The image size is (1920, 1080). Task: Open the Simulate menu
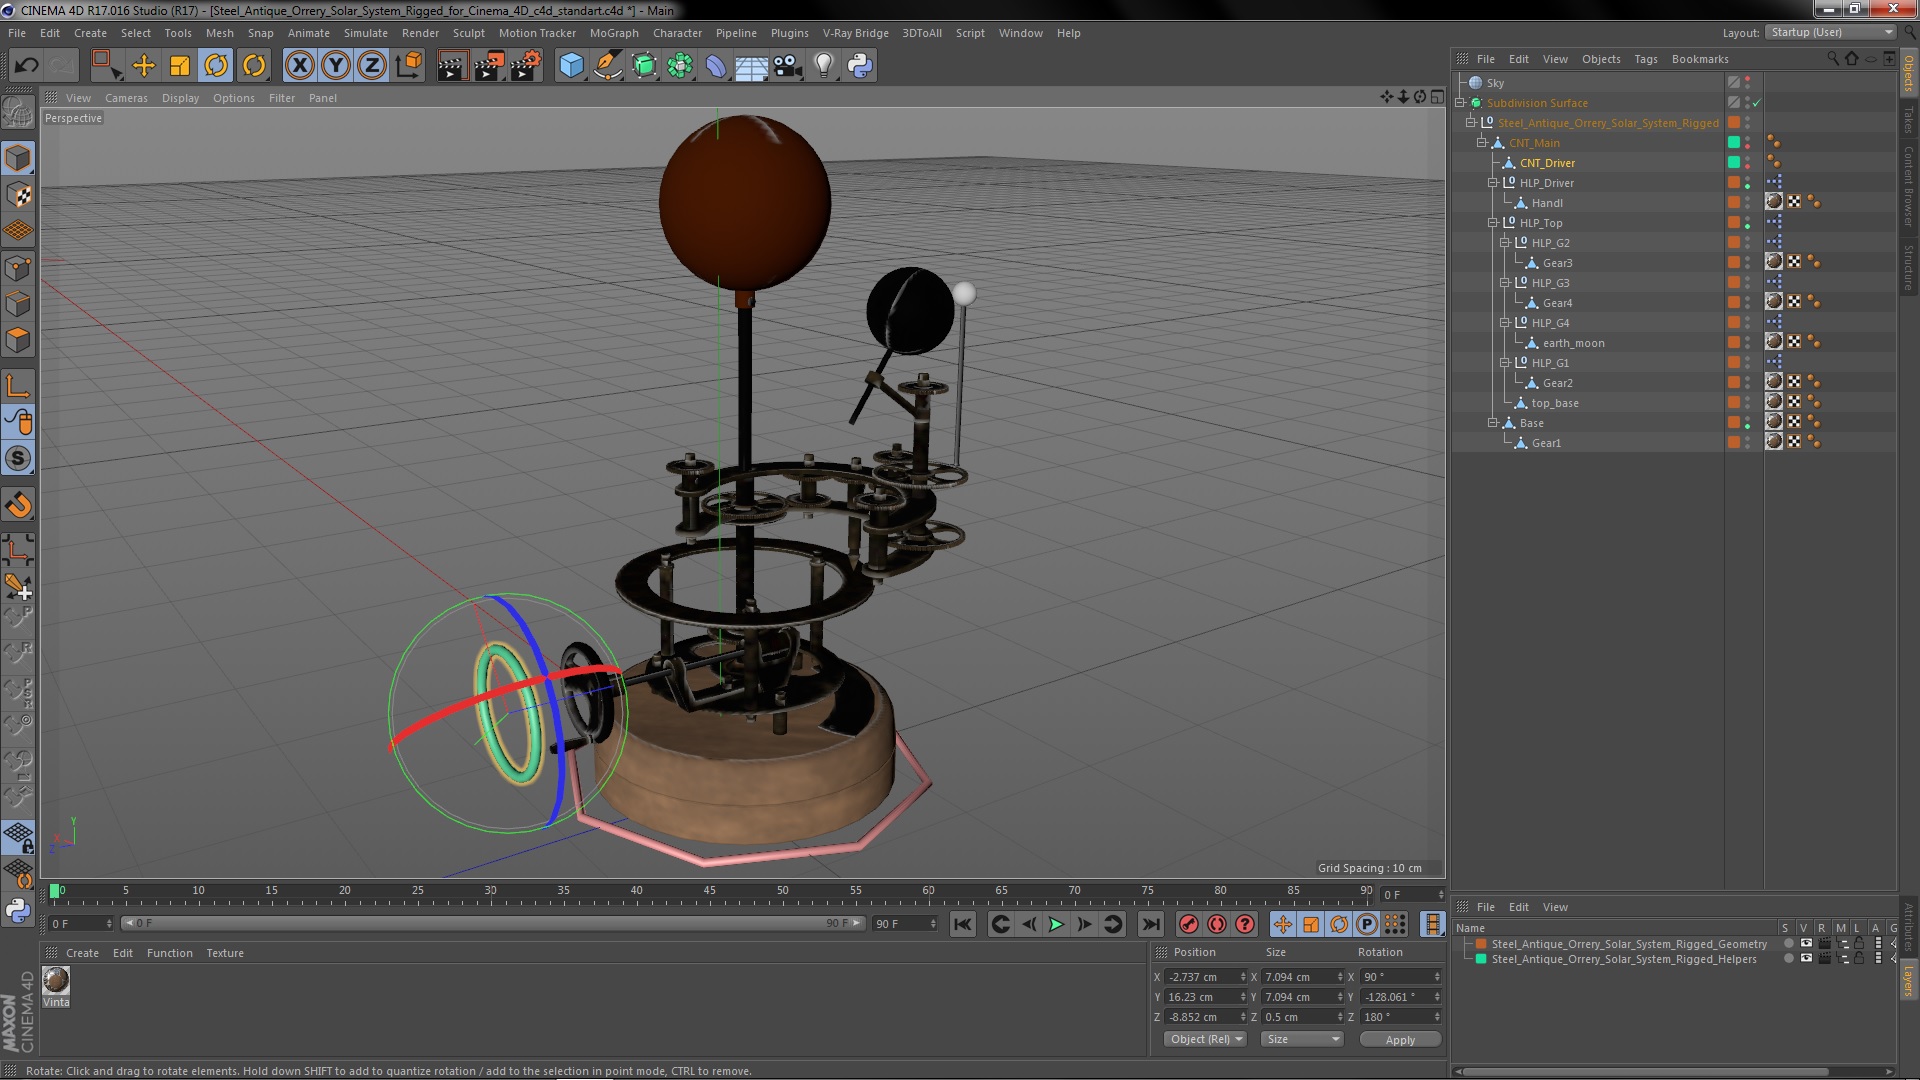[366, 33]
